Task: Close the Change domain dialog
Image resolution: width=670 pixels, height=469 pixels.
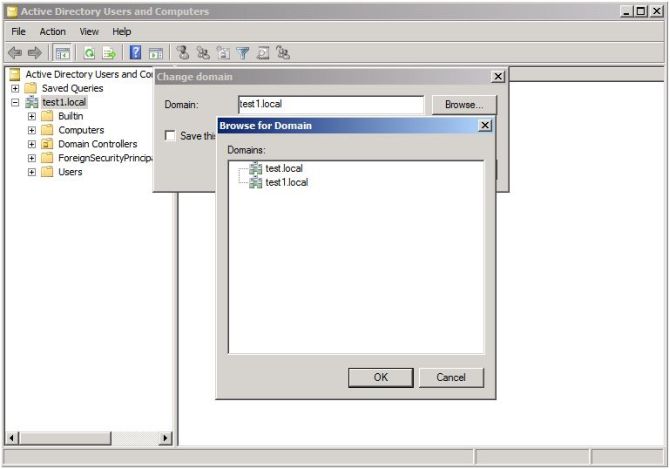Action: tap(498, 76)
